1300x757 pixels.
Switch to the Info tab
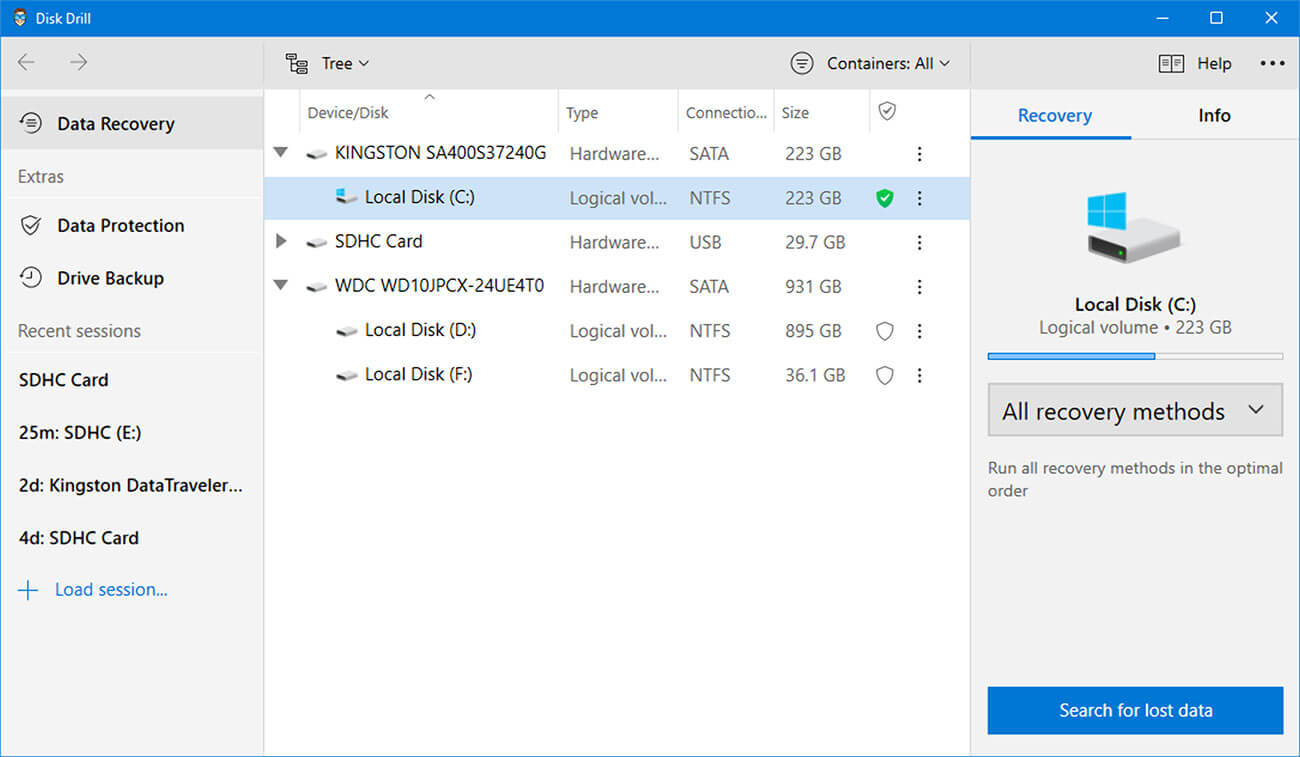[1214, 115]
